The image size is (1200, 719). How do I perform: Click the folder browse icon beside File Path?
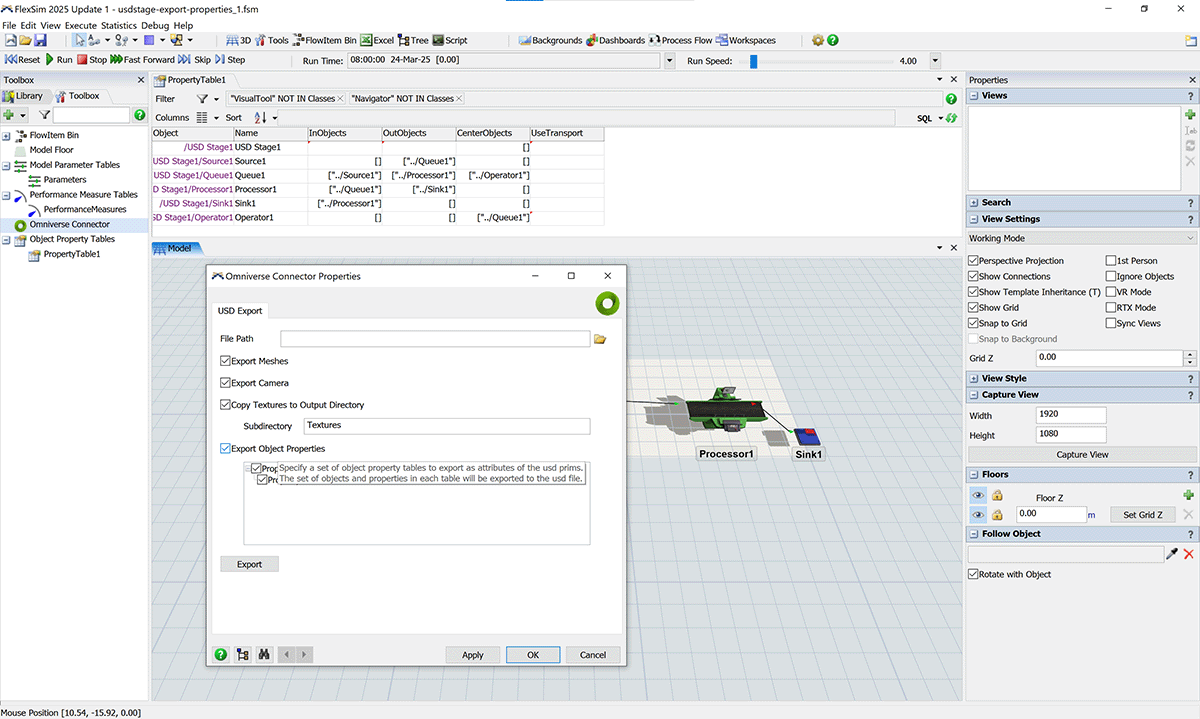[600, 339]
